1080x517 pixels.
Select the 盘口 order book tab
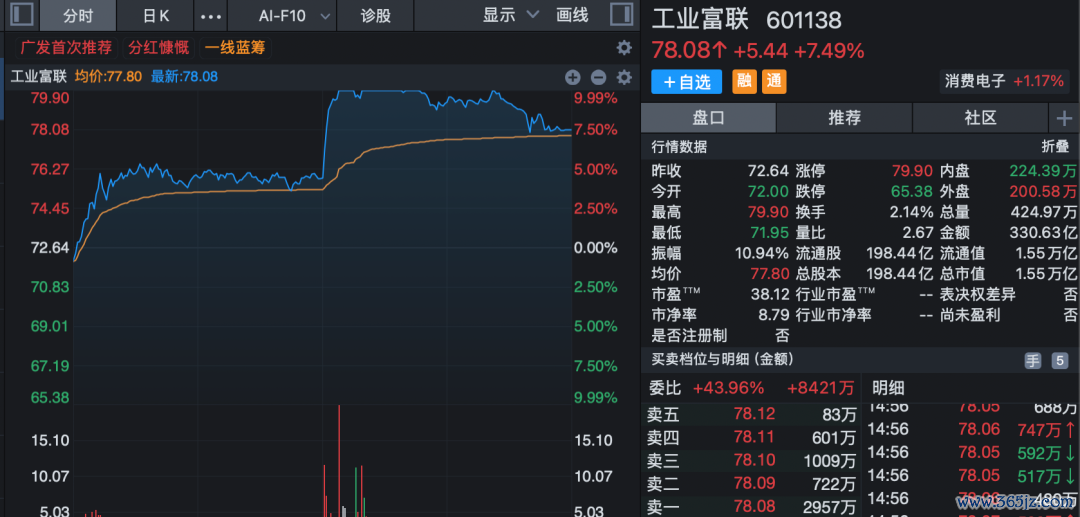click(x=708, y=118)
